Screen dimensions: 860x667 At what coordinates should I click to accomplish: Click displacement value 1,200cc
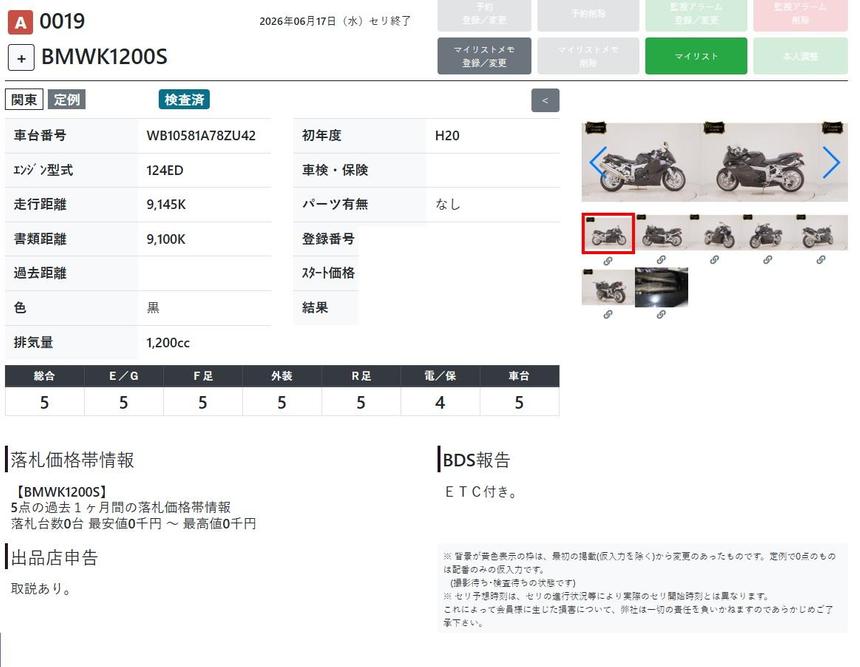point(168,343)
